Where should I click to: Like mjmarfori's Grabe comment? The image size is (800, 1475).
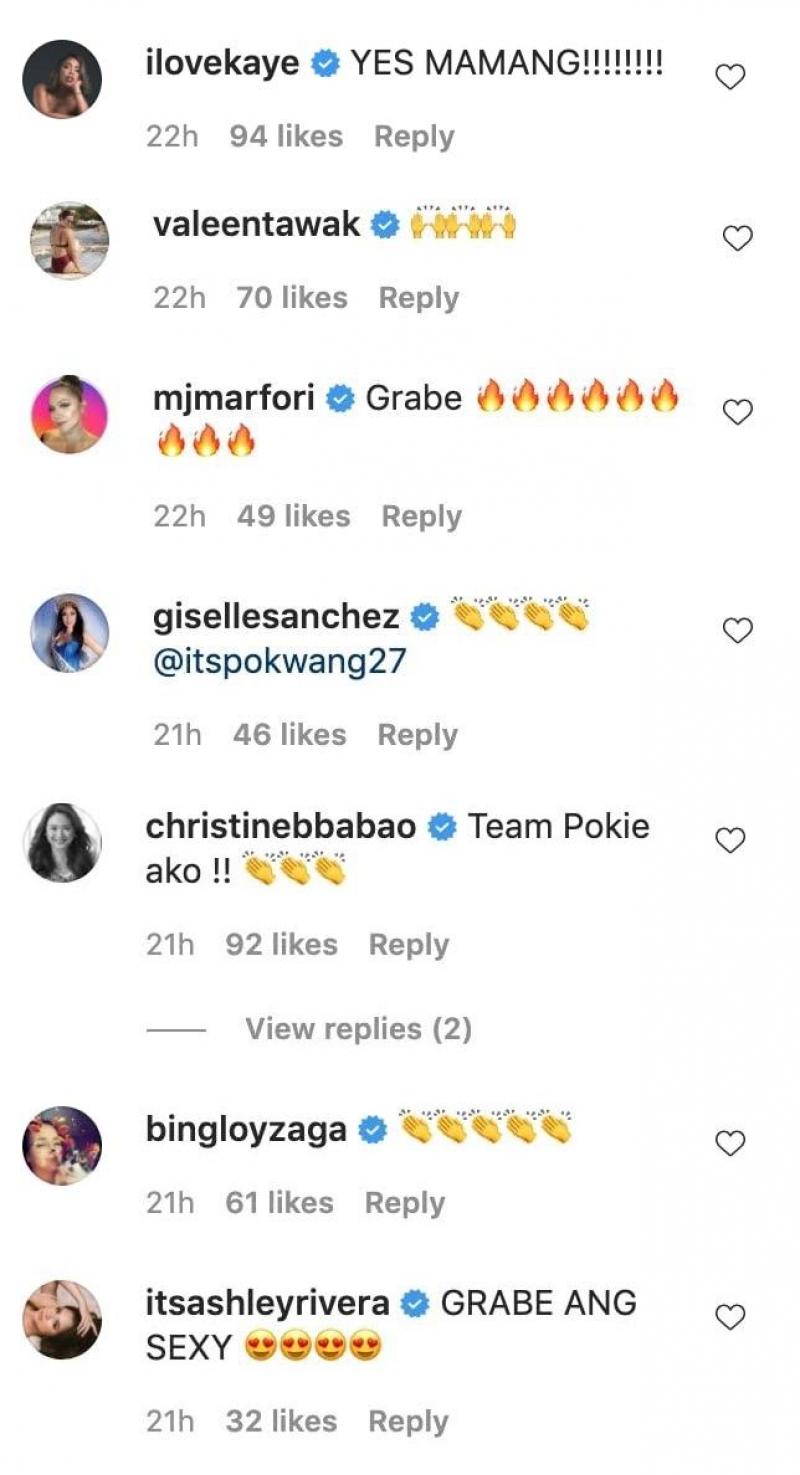click(x=737, y=412)
